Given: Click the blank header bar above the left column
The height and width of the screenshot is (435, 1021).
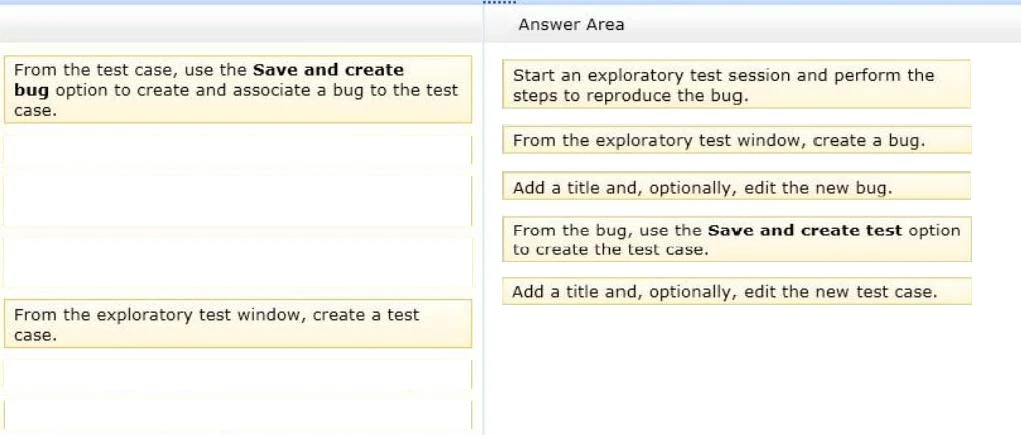Looking at the screenshot, I should [240, 24].
